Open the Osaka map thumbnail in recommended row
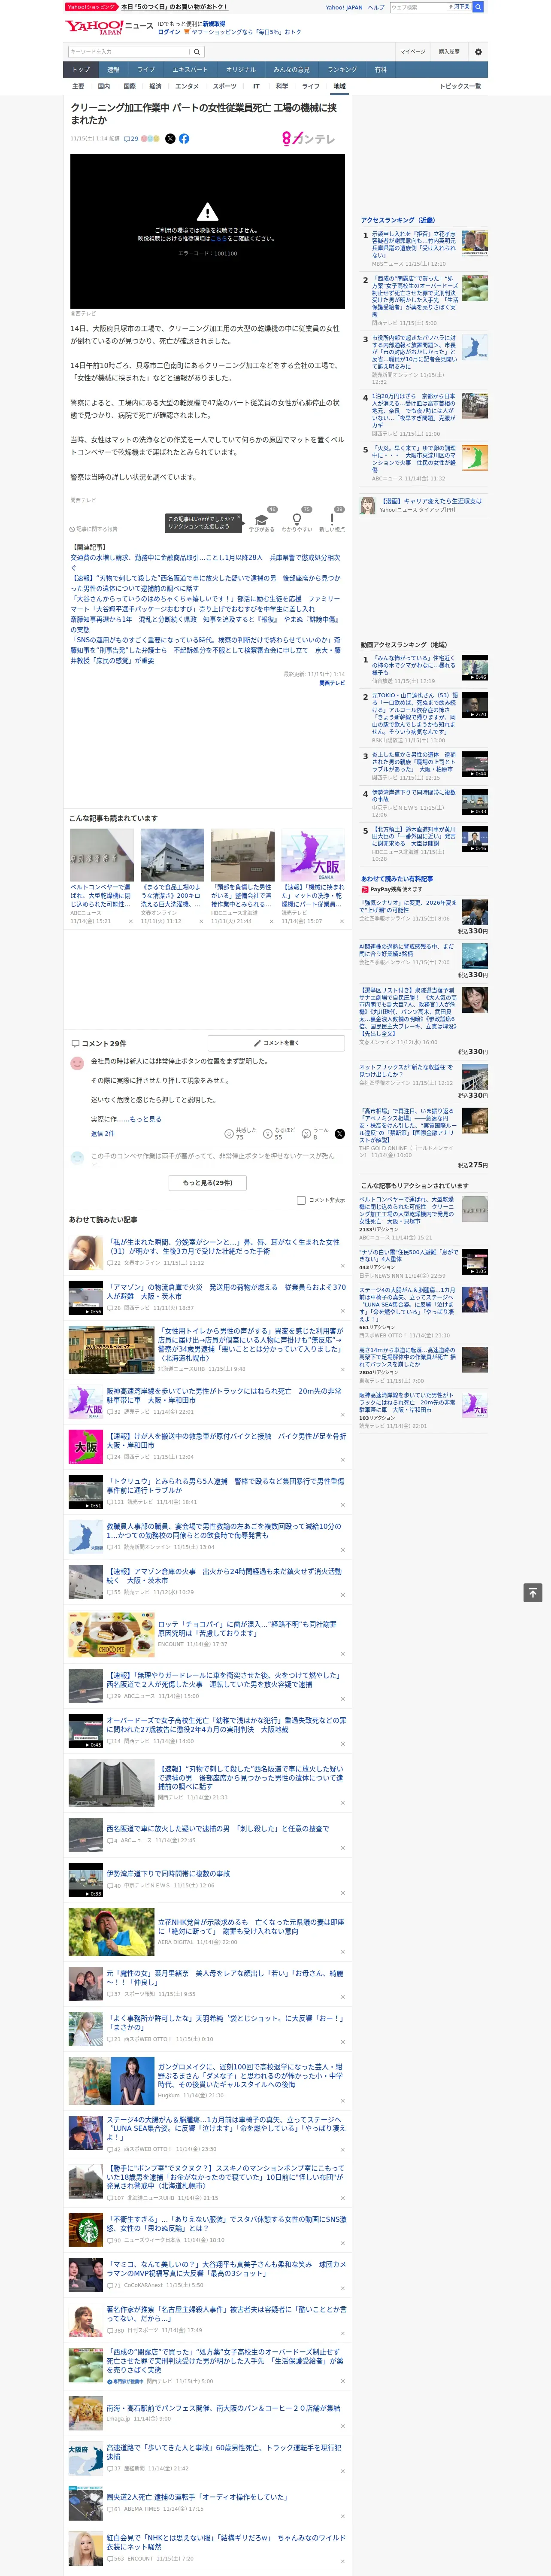Image resolution: width=551 pixels, height=2576 pixels. (x=313, y=855)
